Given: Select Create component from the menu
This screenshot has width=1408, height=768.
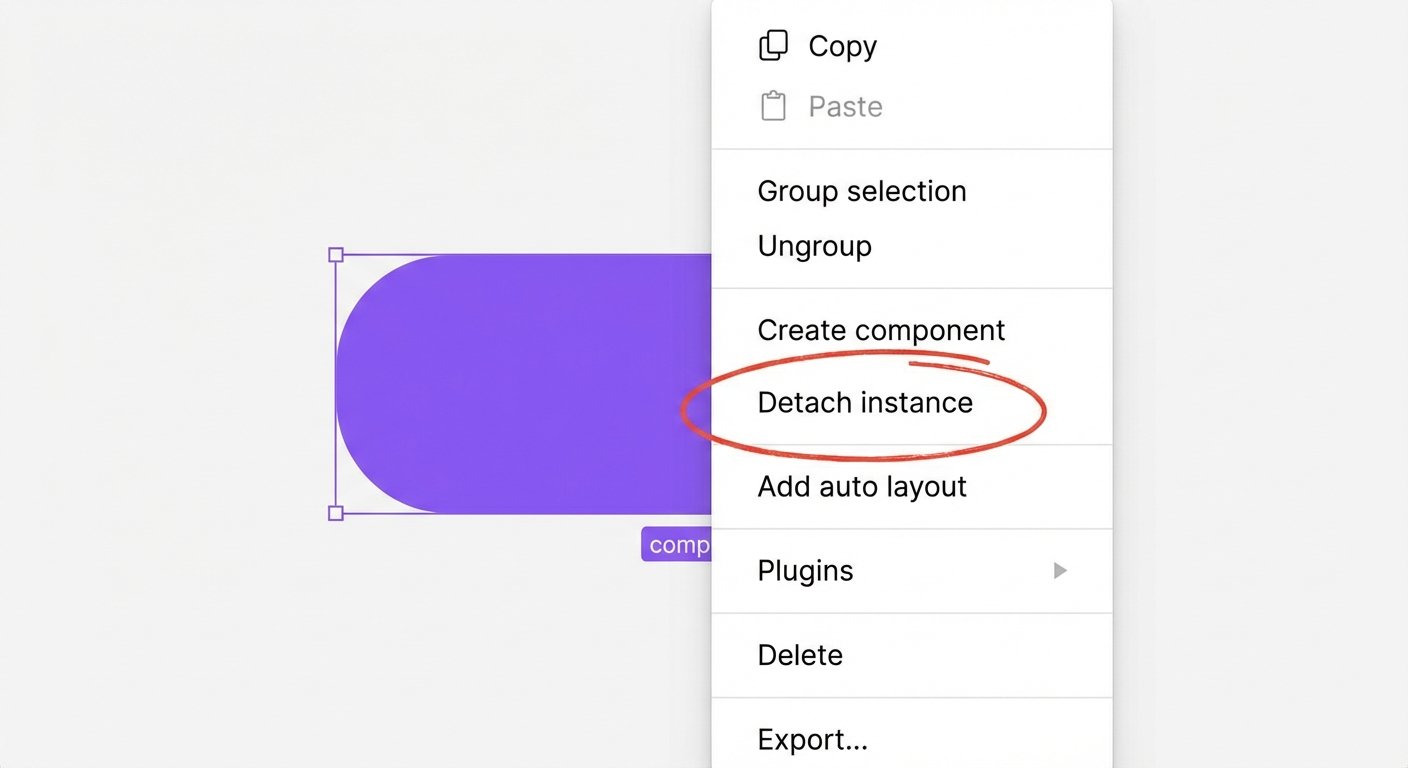Looking at the screenshot, I should pos(880,330).
